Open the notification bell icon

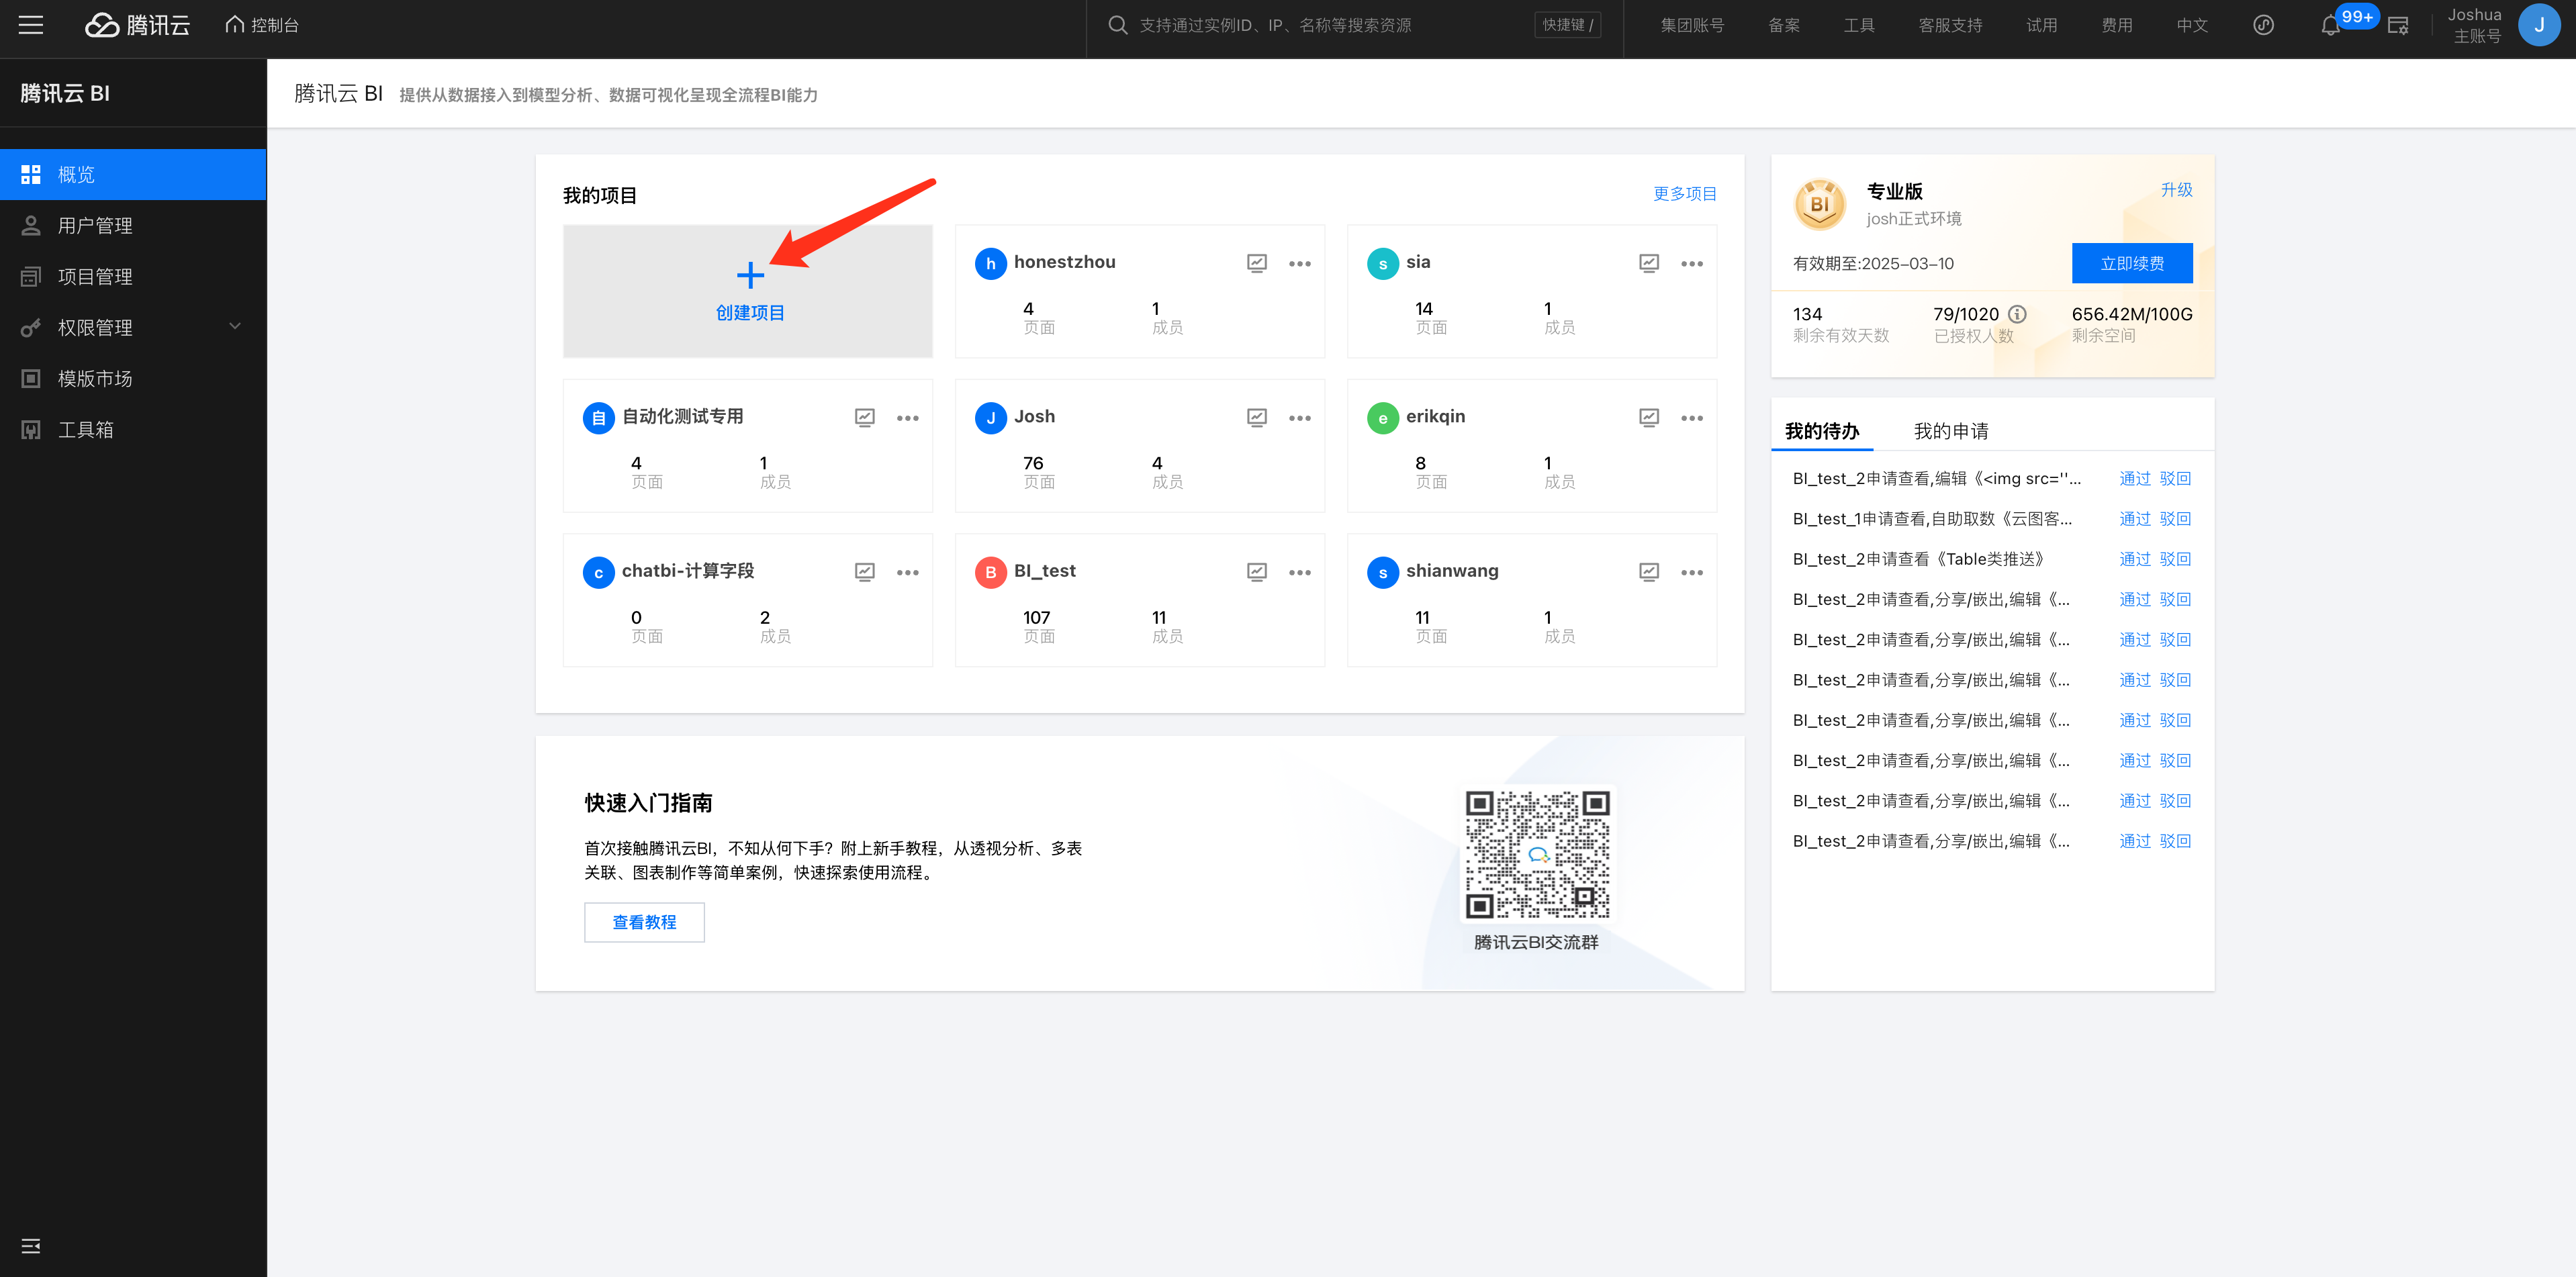(2330, 26)
